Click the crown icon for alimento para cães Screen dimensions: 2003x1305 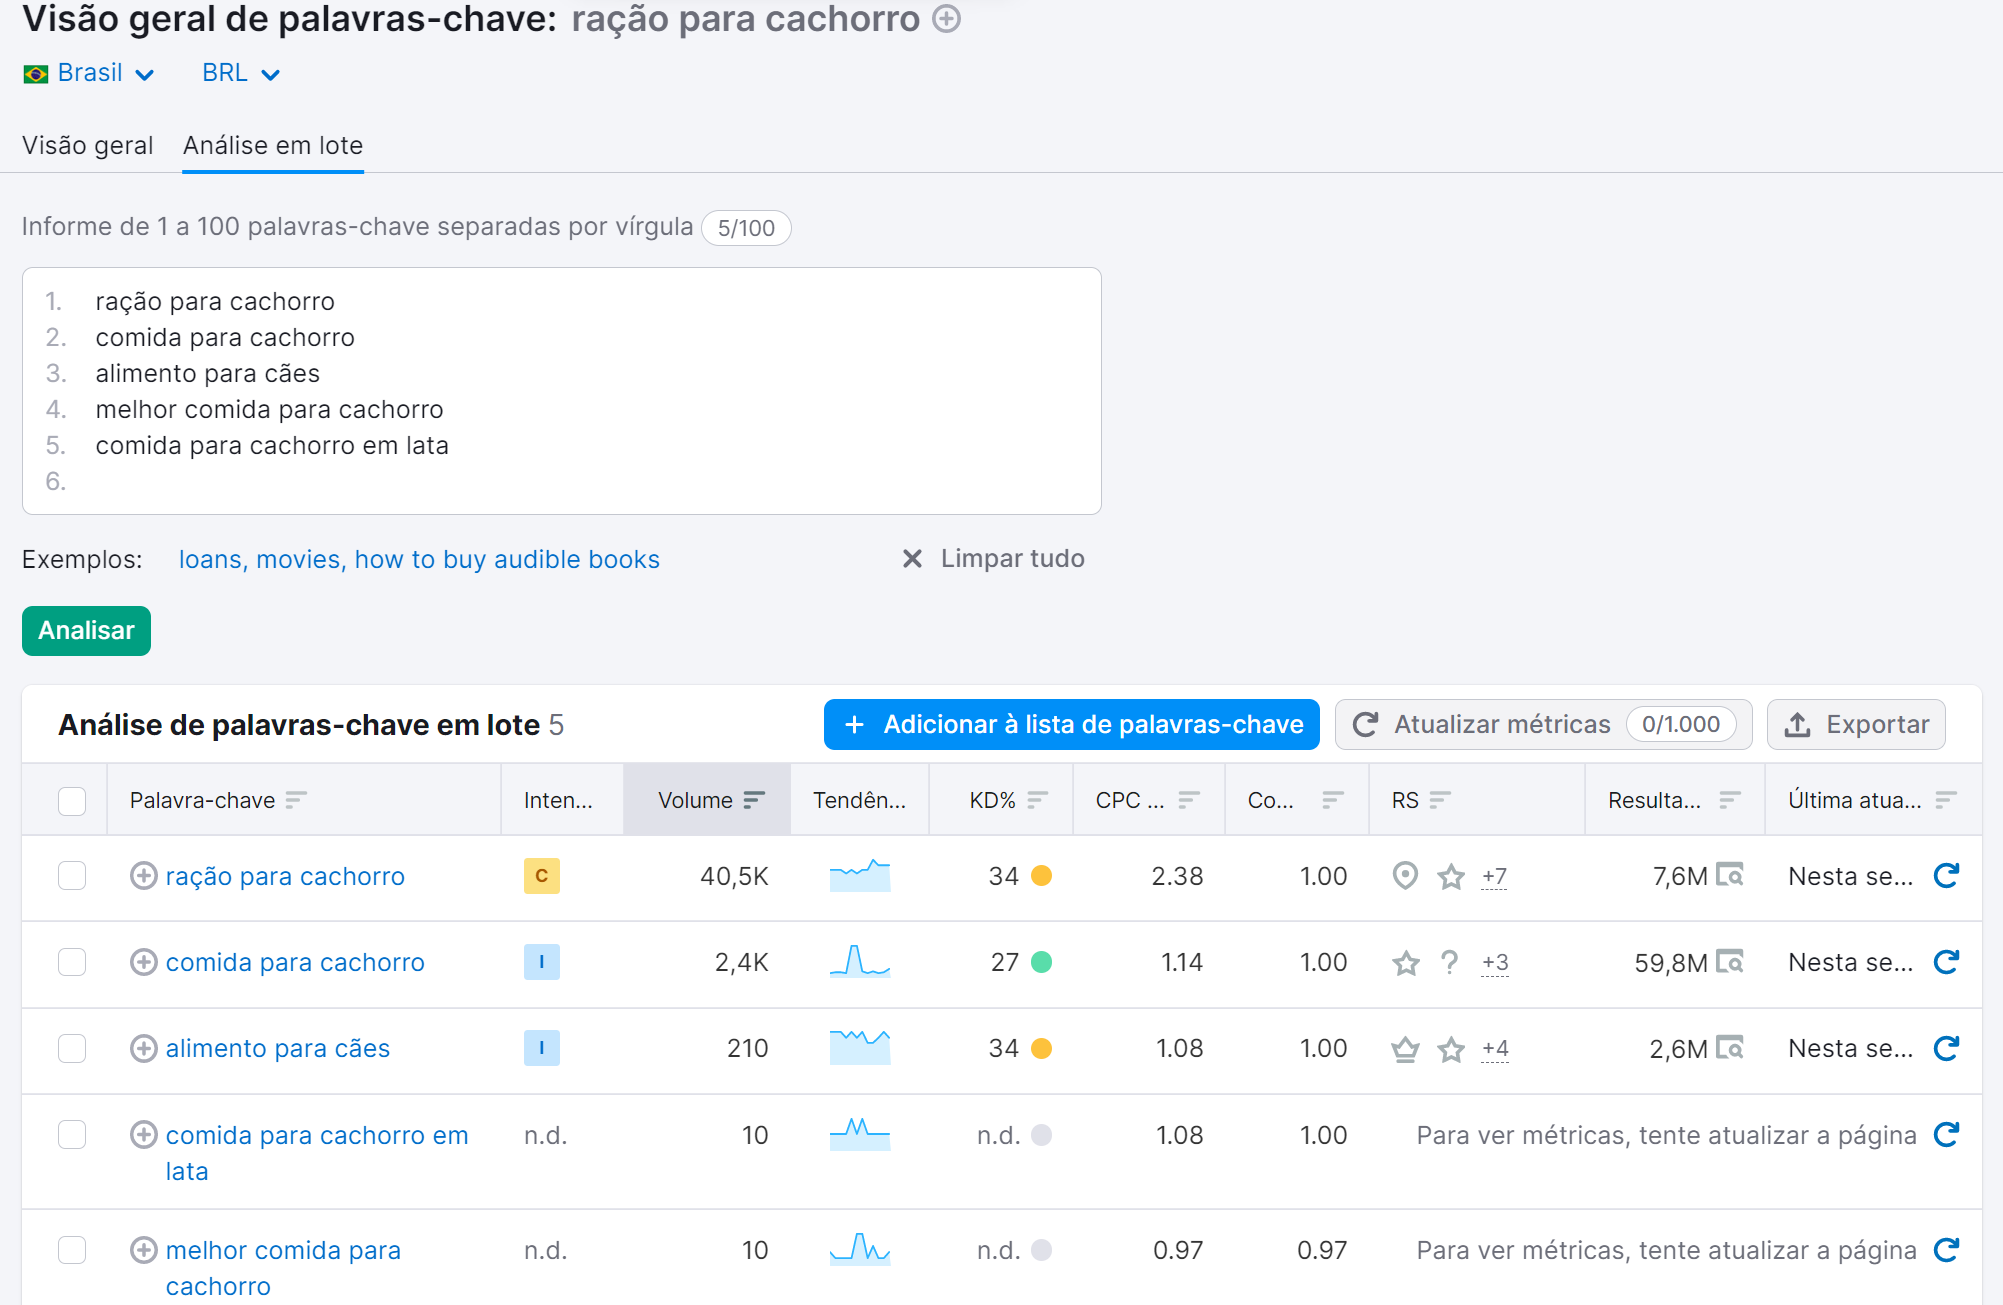point(1404,1049)
